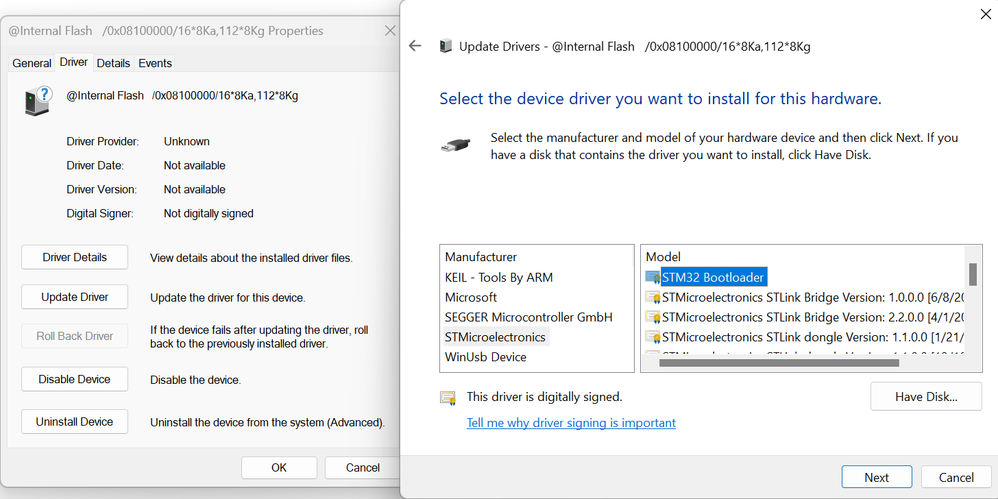
Task: Click the Update Driver button
Action: pyautogui.click(x=74, y=297)
